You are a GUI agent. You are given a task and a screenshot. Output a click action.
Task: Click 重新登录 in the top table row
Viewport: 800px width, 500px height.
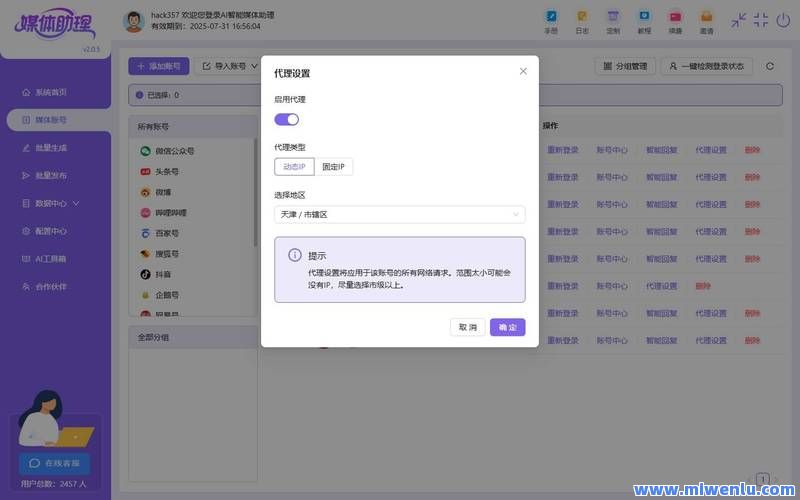[563, 150]
